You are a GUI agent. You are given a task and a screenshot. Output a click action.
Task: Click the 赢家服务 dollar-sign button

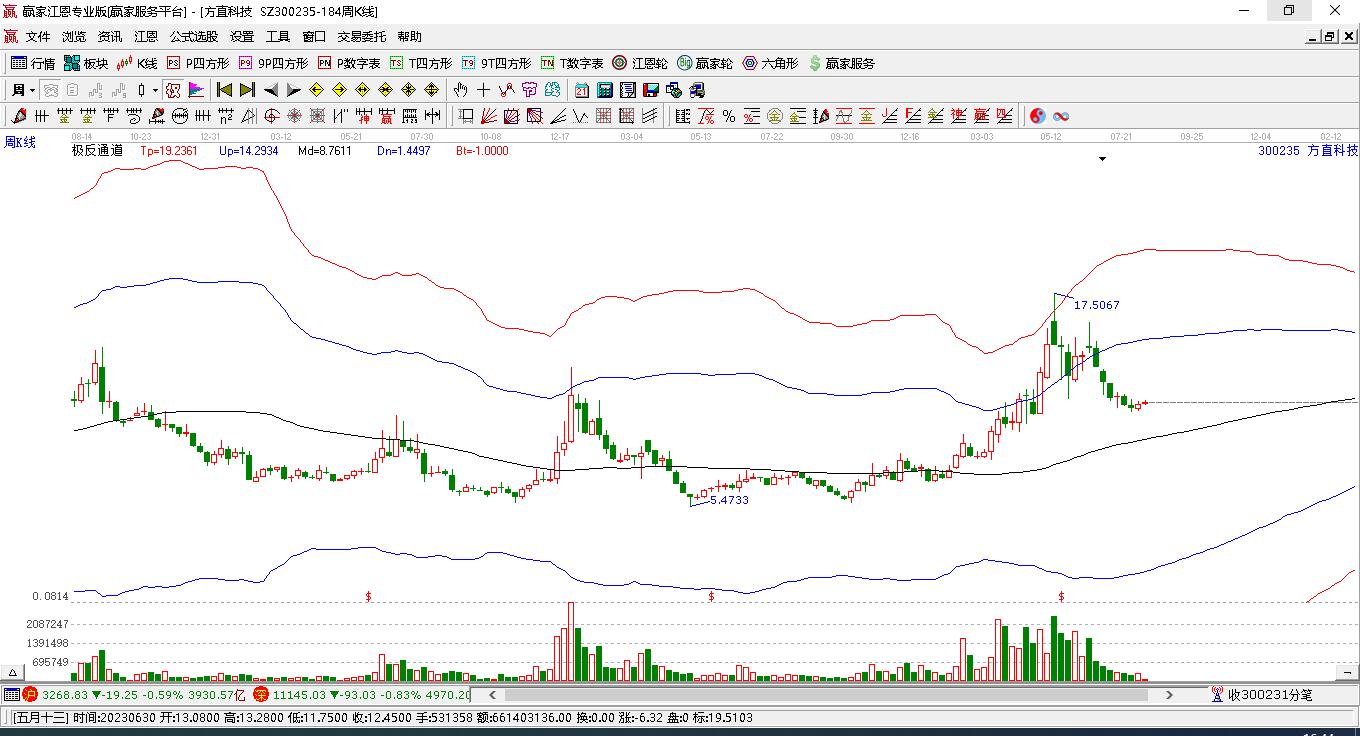[x=841, y=63]
